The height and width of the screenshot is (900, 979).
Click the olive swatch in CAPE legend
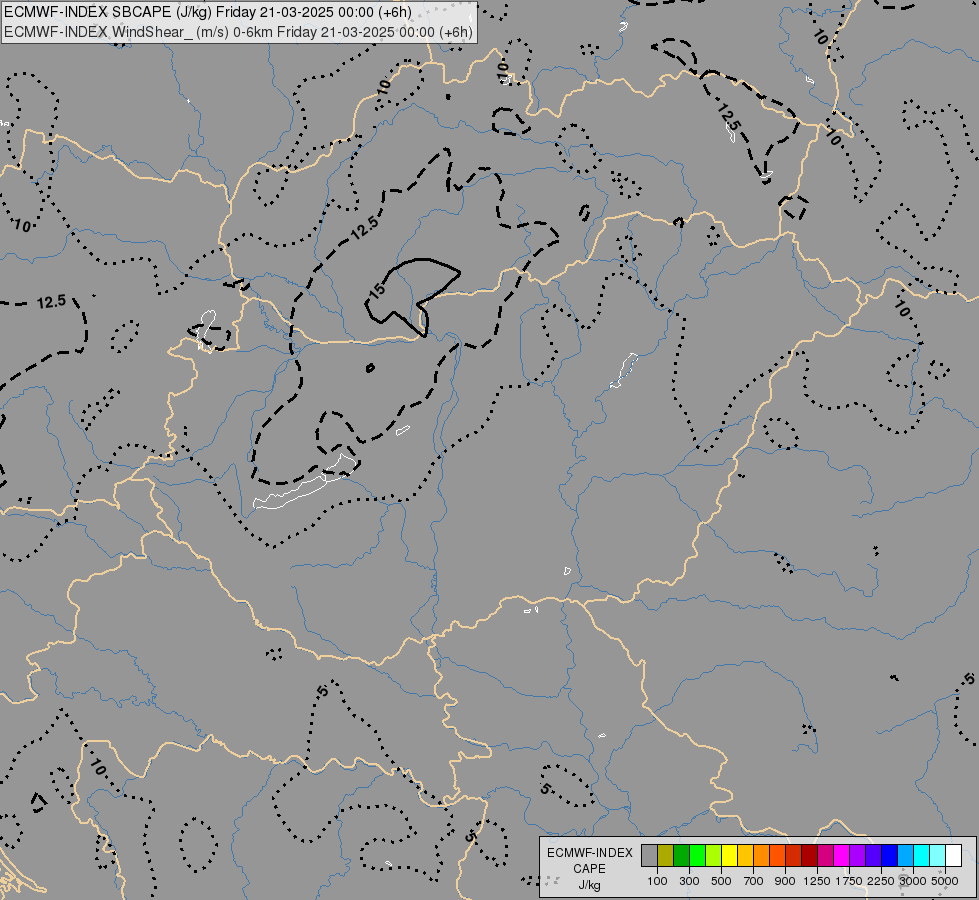pyautogui.click(x=666, y=855)
